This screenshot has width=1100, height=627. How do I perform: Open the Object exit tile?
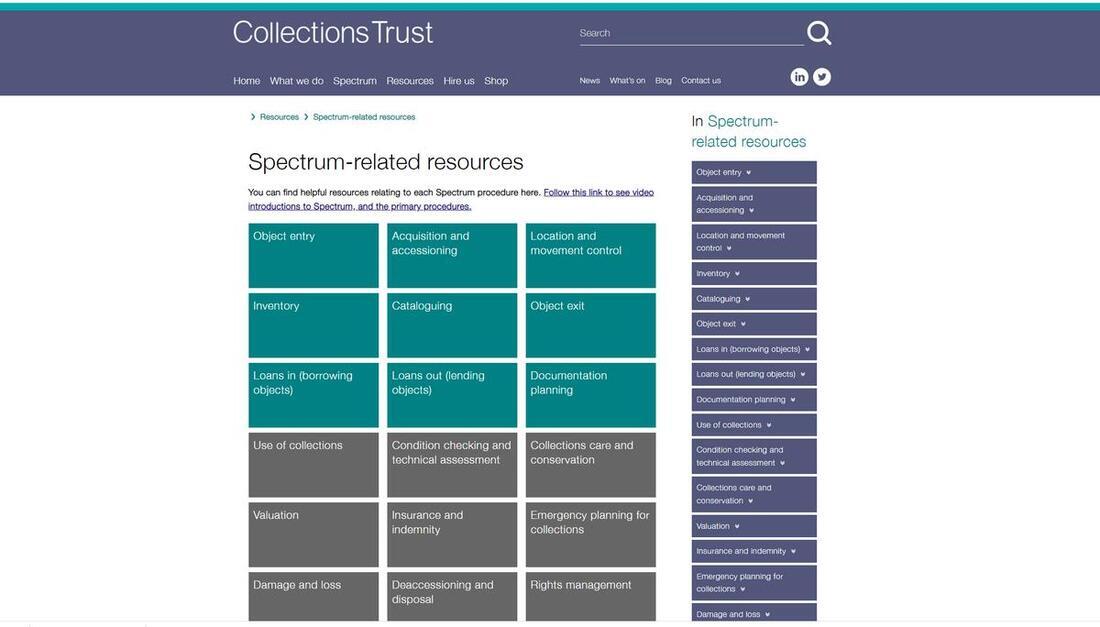(591, 325)
